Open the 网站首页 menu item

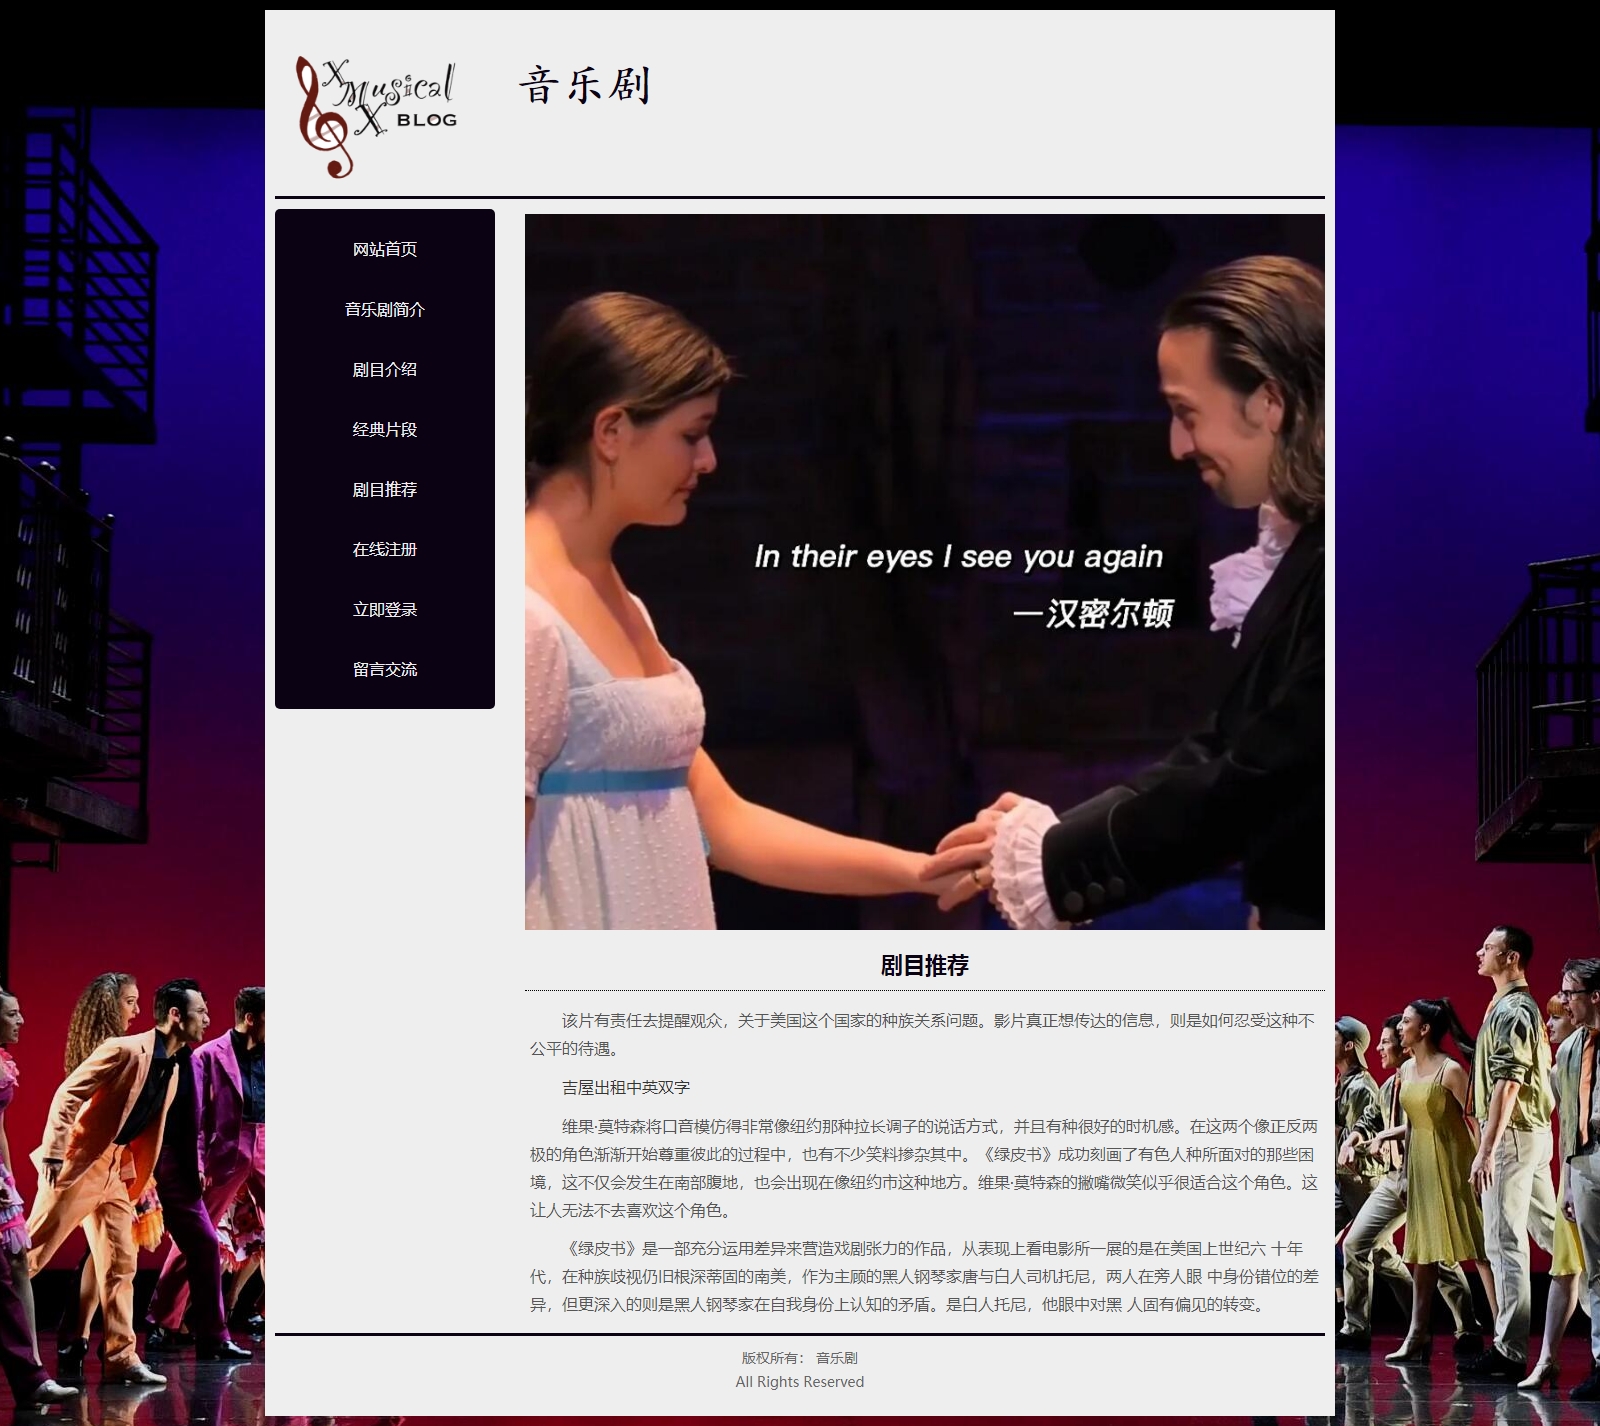(x=385, y=249)
